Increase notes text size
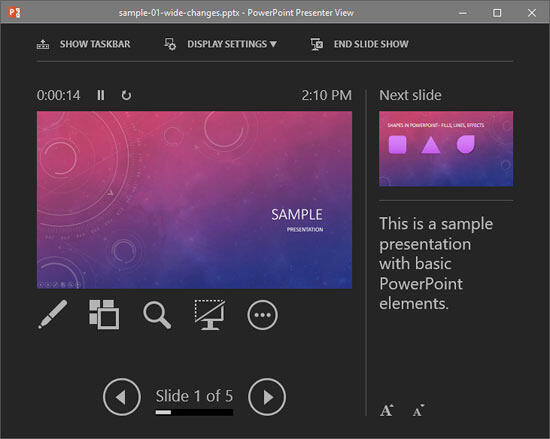This screenshot has width=550, height=439. [387, 410]
